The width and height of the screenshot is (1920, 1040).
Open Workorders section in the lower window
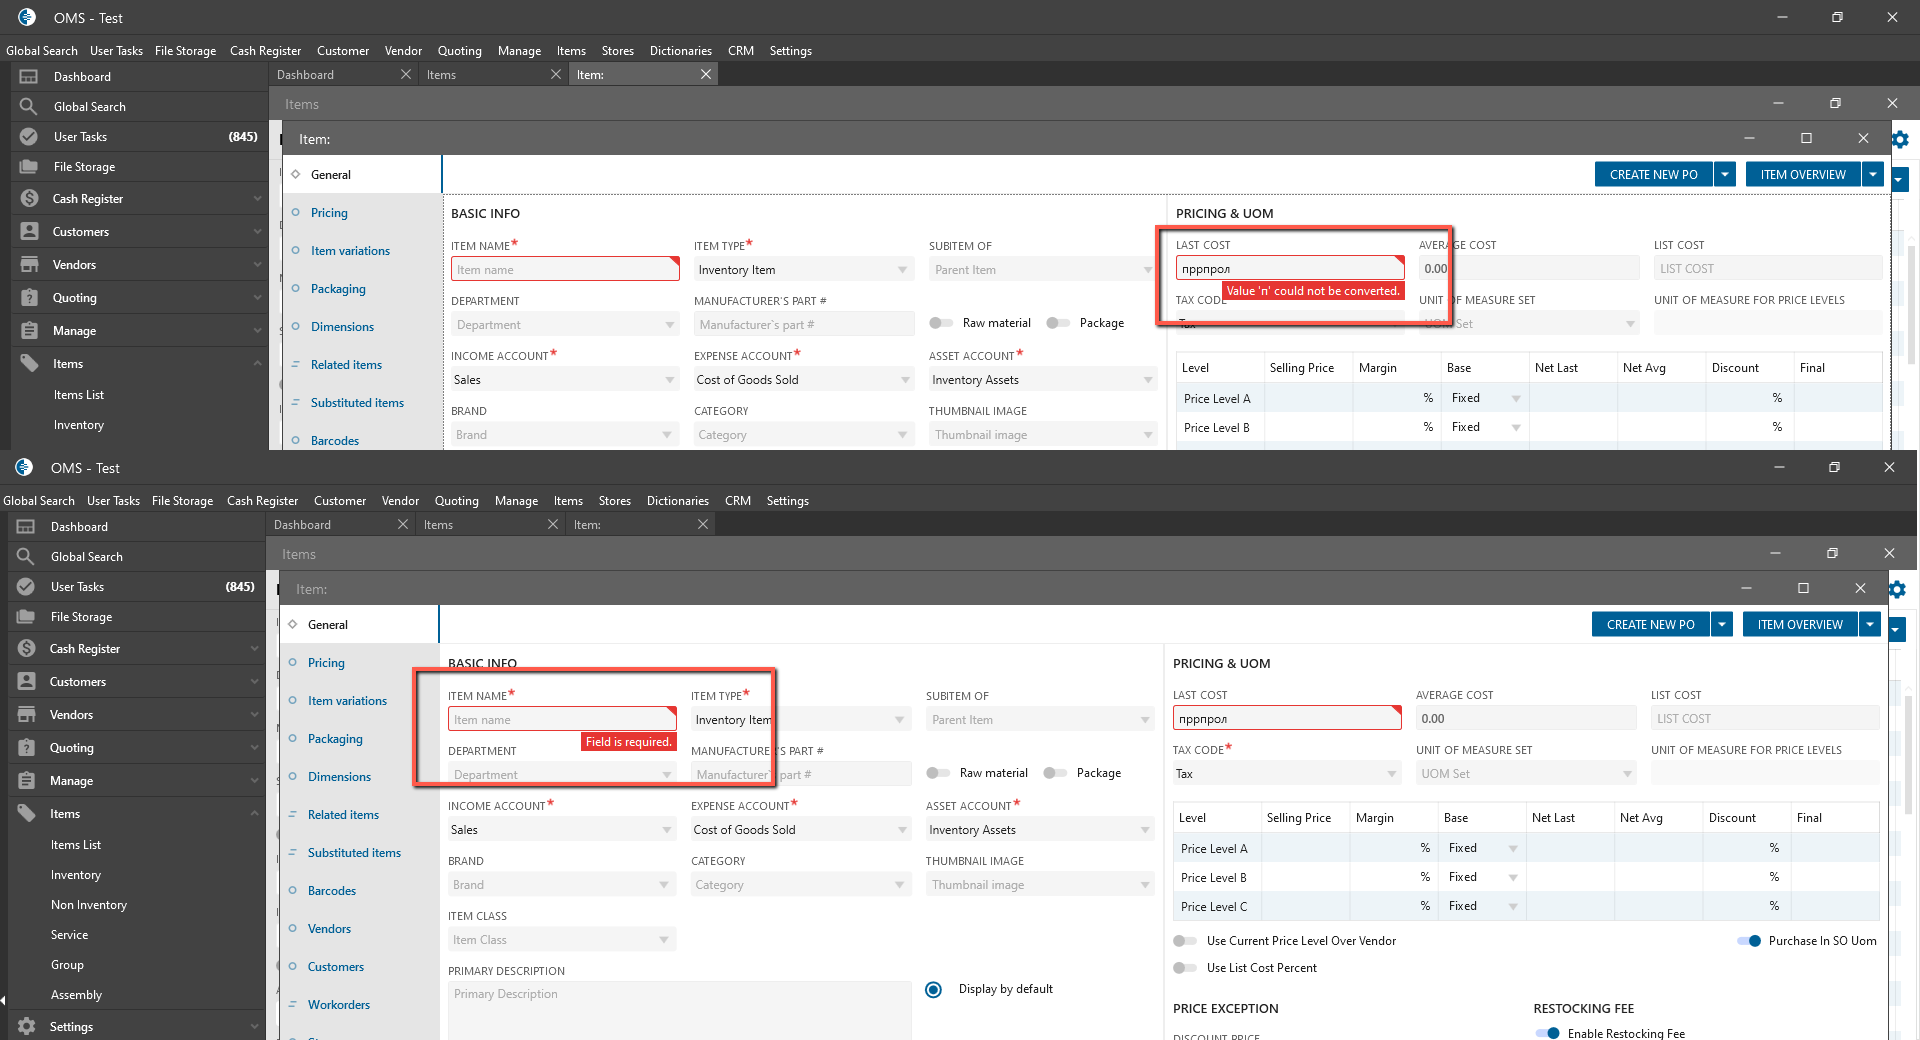(339, 1005)
